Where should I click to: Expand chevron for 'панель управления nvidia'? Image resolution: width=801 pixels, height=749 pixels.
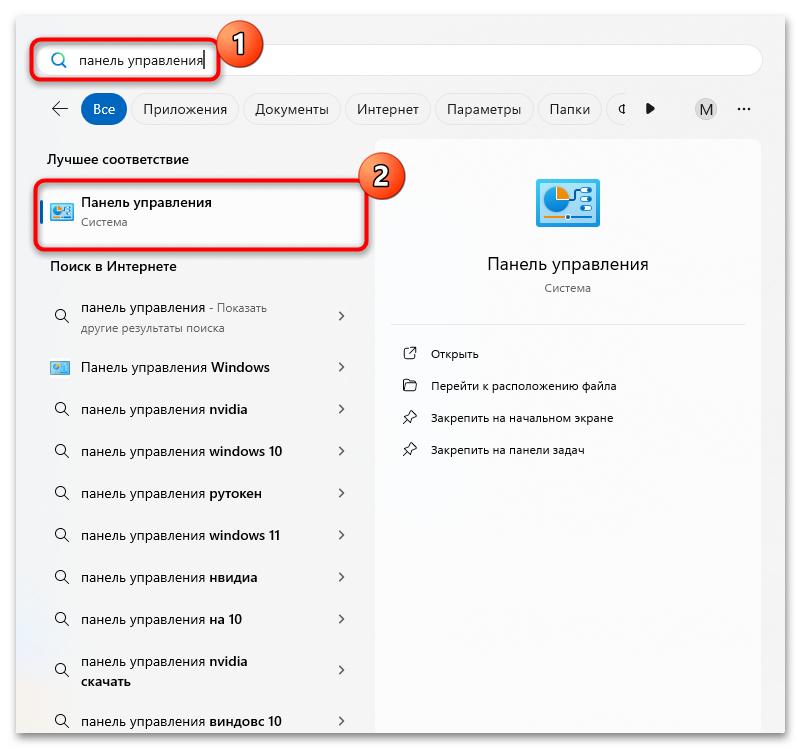pyautogui.click(x=341, y=409)
